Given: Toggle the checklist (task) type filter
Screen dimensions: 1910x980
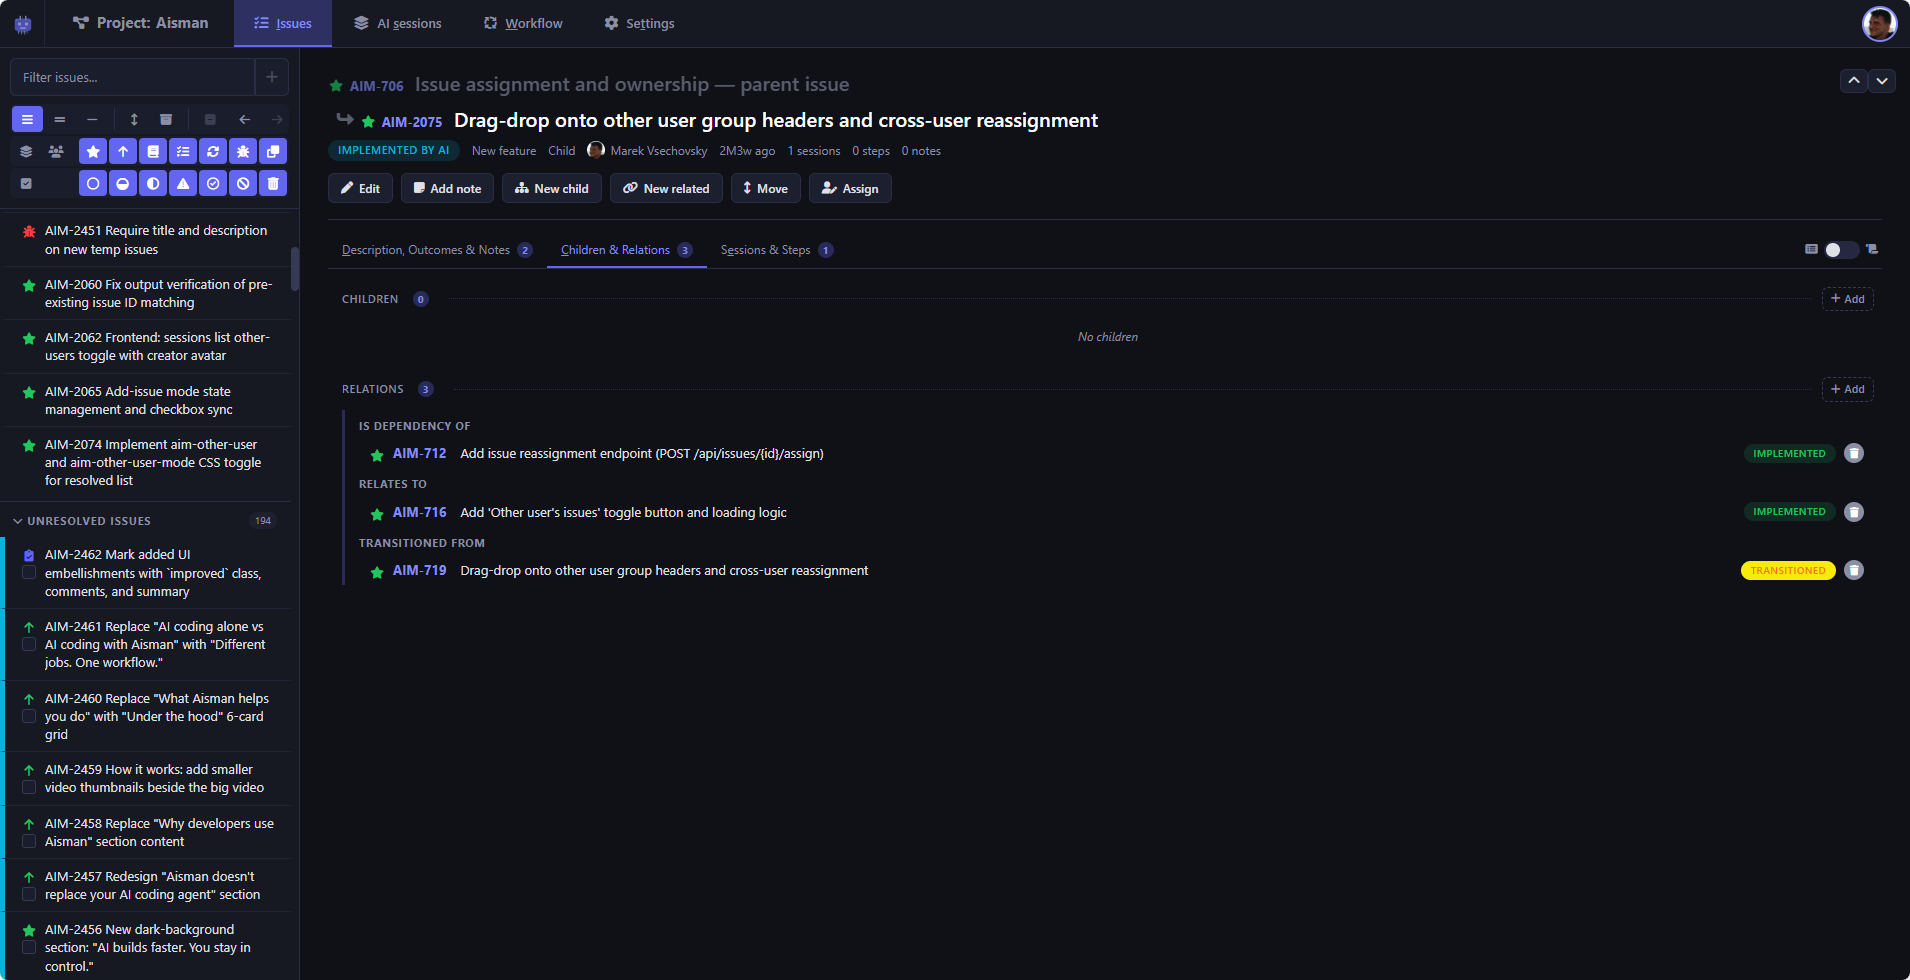Looking at the screenshot, I should point(183,152).
